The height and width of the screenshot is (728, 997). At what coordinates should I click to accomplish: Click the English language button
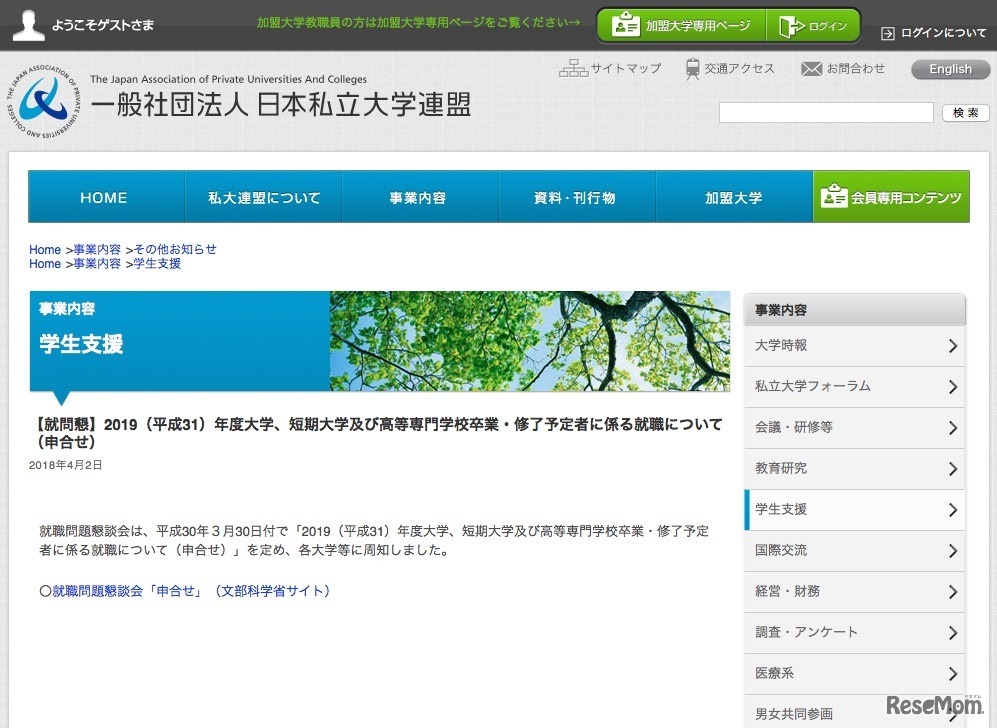[x=948, y=68]
